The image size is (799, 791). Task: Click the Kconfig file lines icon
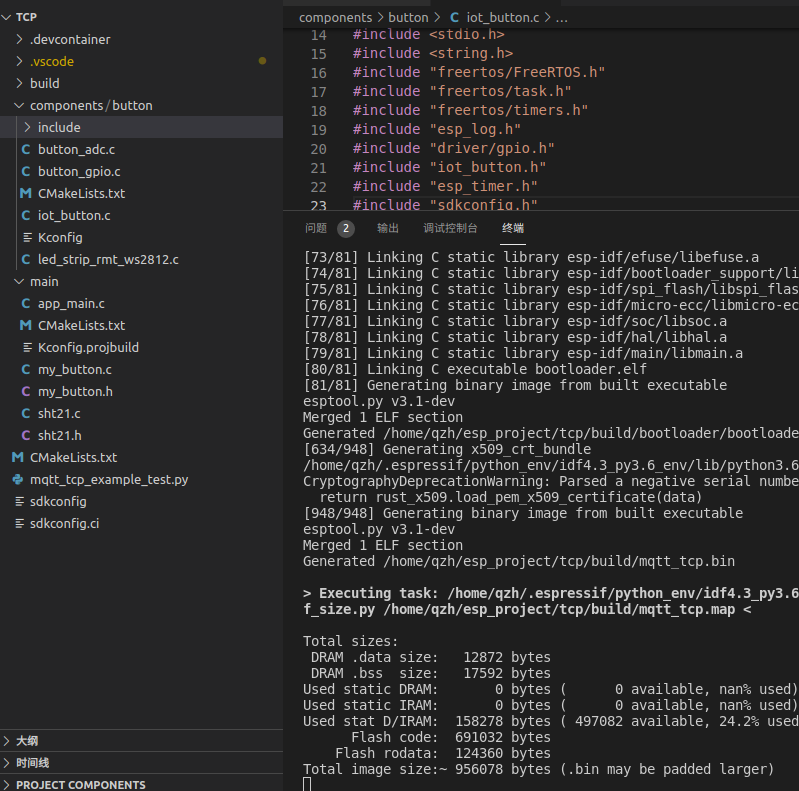click(28, 238)
